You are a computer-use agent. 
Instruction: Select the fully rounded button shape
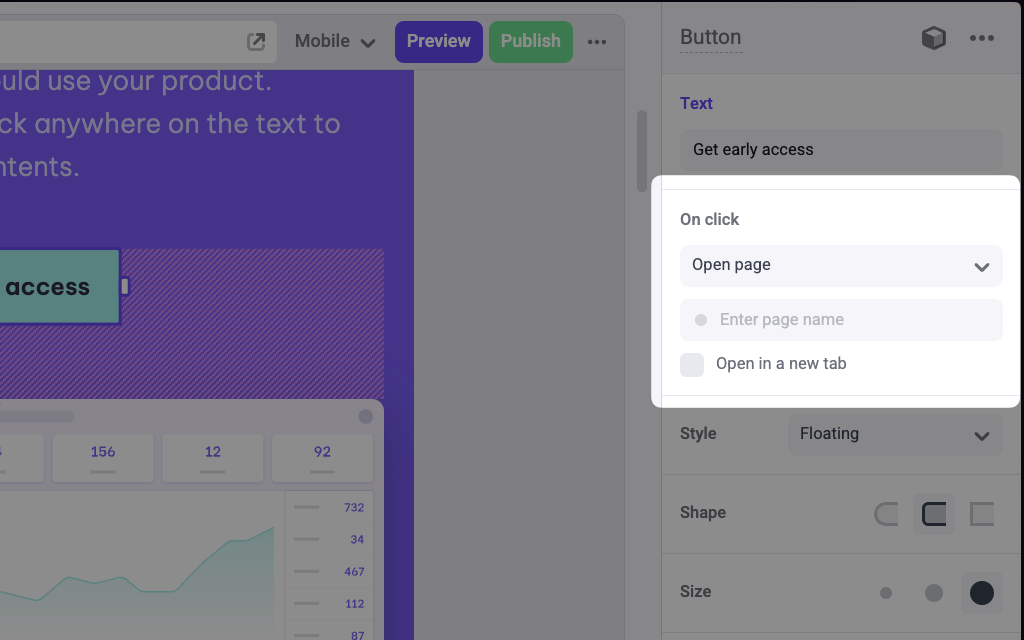(x=886, y=514)
